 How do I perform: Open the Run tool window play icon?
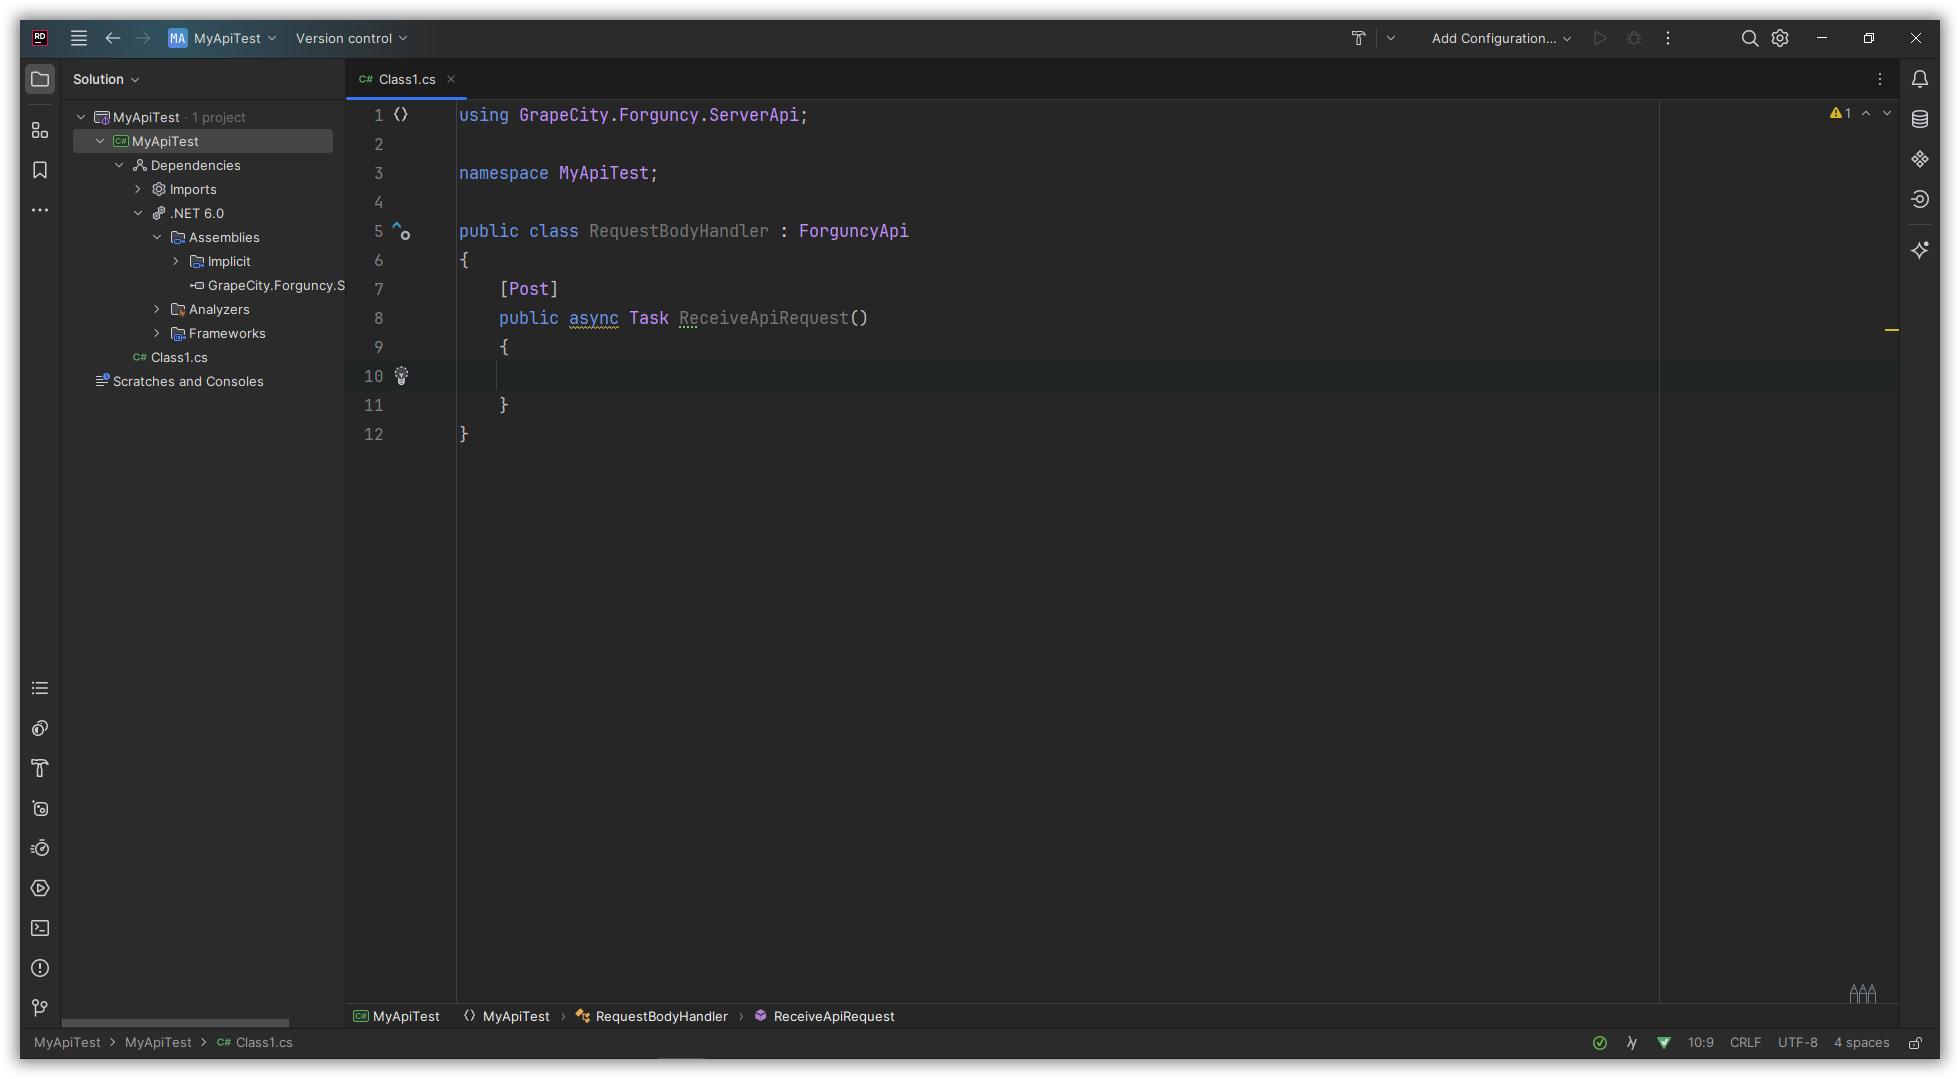point(40,888)
